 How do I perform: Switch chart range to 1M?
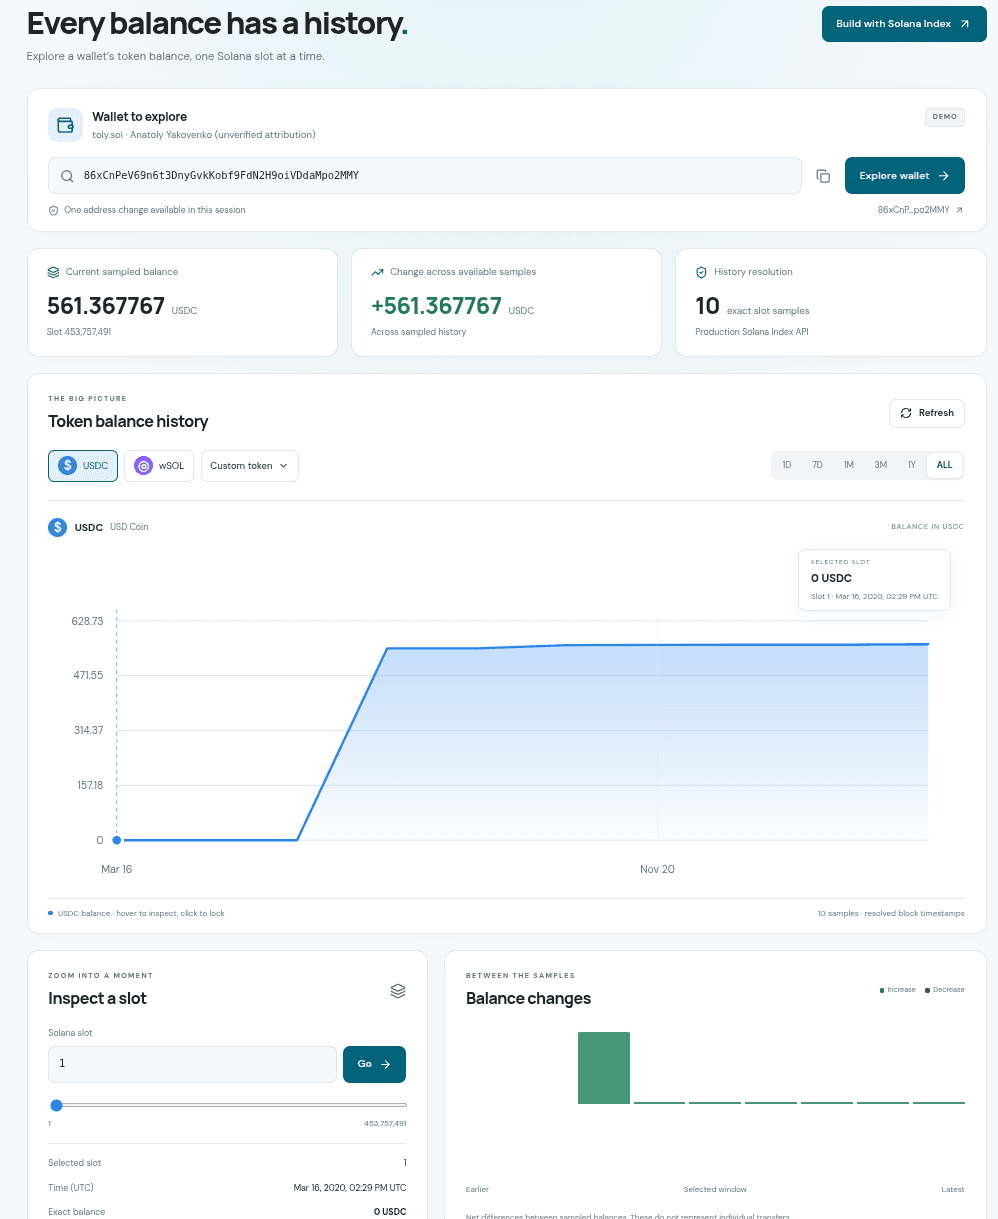(x=848, y=465)
